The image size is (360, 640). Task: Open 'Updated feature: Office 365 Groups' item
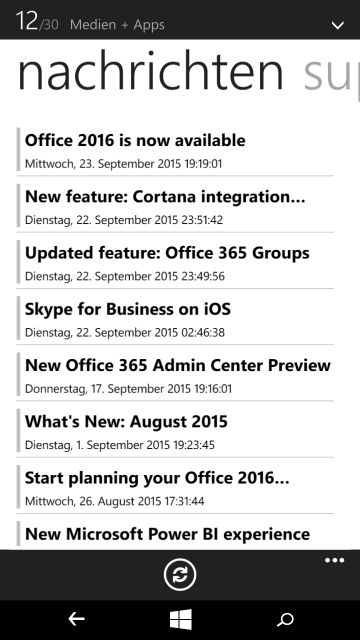(175, 262)
